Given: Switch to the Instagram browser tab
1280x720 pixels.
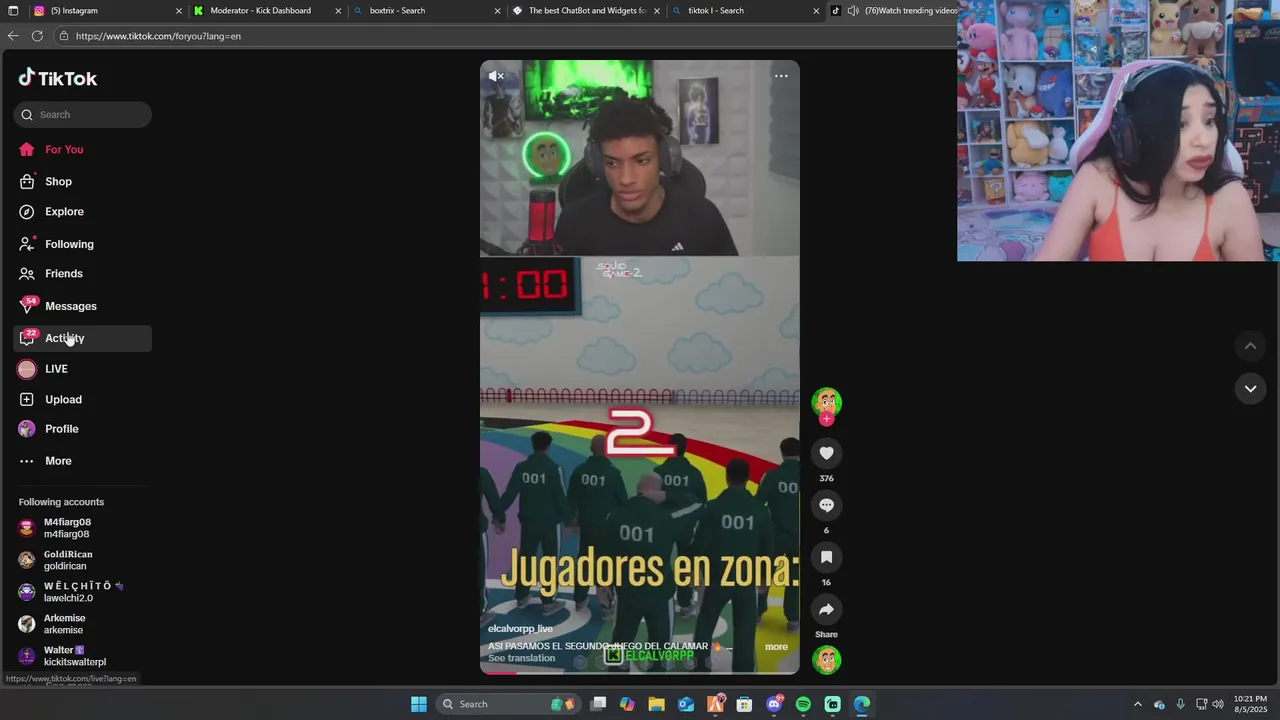Looking at the screenshot, I should coord(107,11).
